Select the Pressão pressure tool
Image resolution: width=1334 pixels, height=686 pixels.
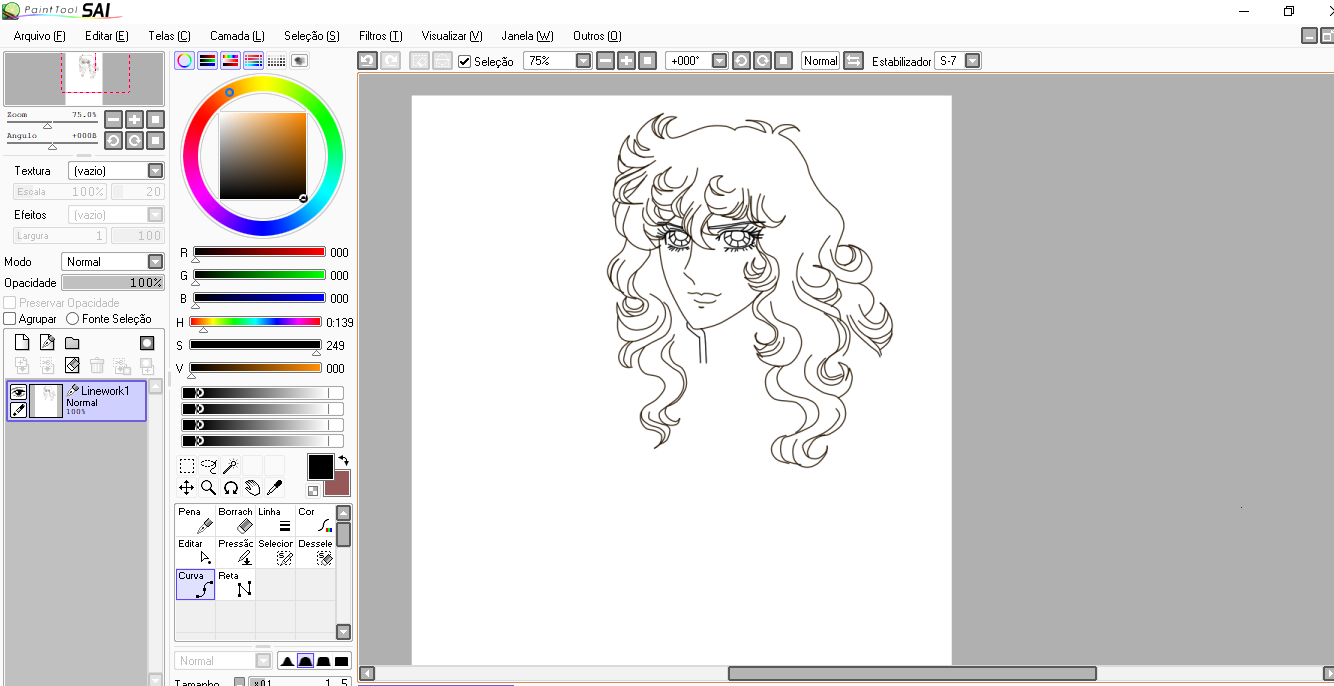[x=235, y=553]
